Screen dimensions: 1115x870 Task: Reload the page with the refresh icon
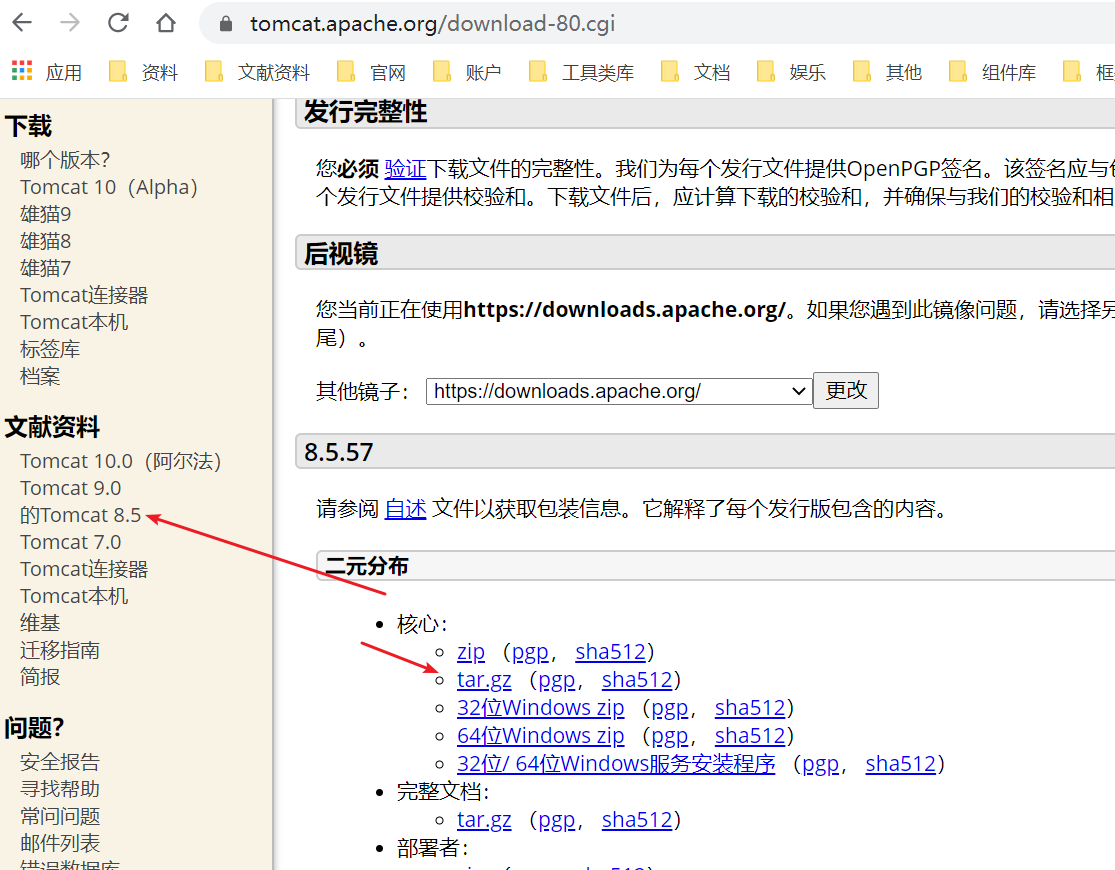point(118,23)
